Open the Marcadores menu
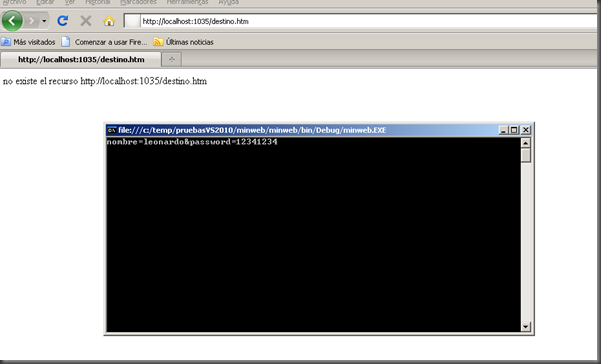This screenshot has height=364, width=601. [x=138, y=2]
